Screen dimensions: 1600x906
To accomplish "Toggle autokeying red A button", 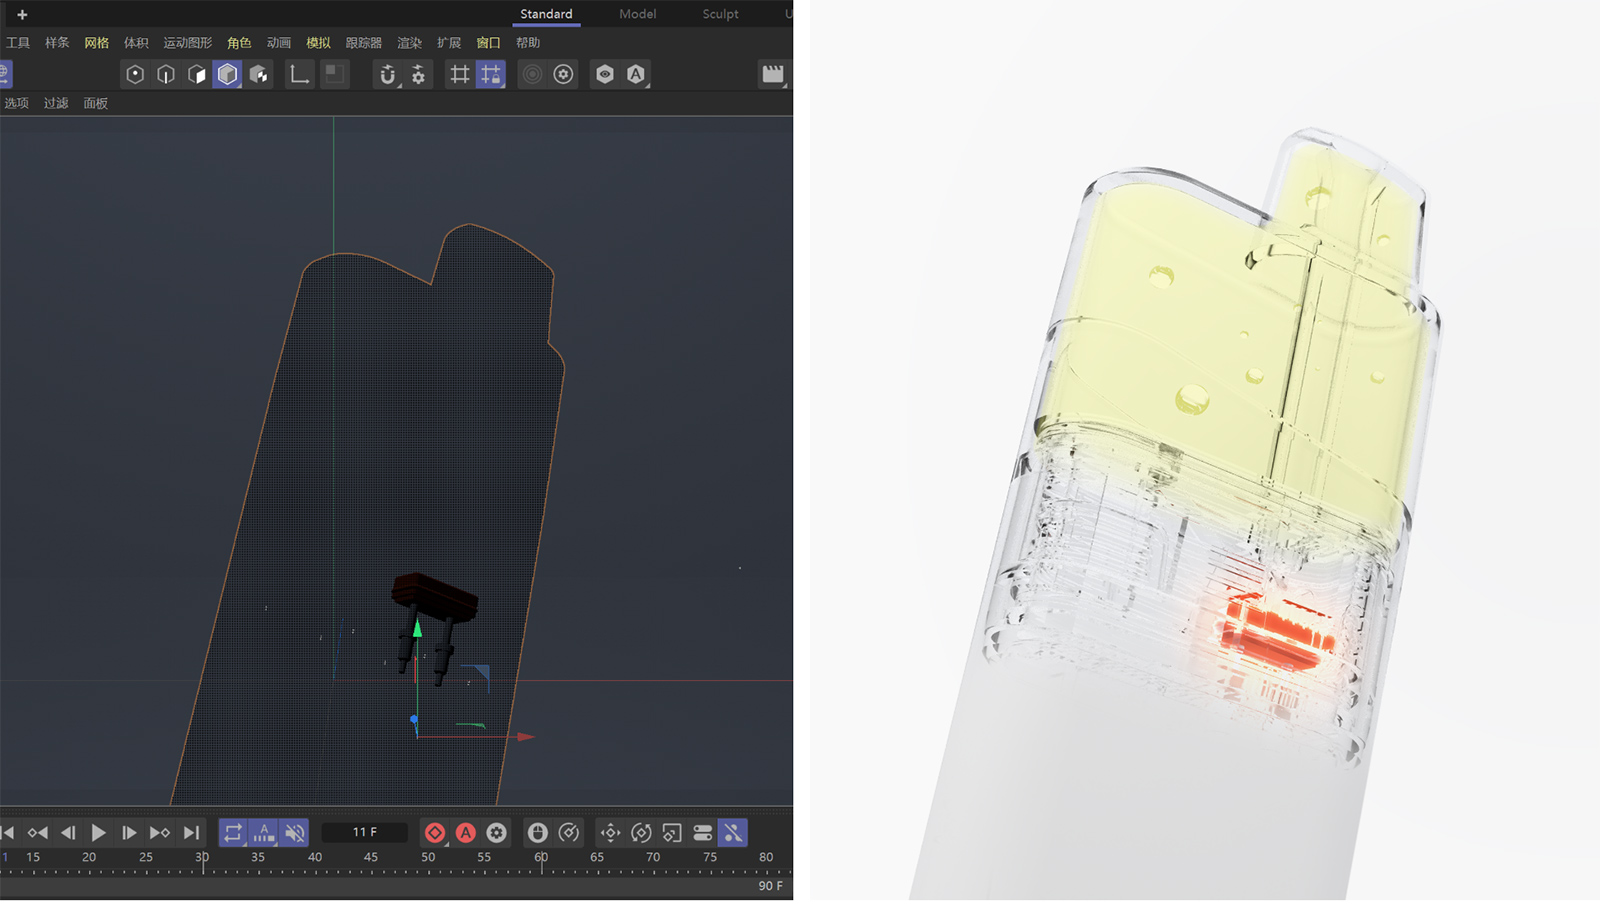I will coord(466,833).
